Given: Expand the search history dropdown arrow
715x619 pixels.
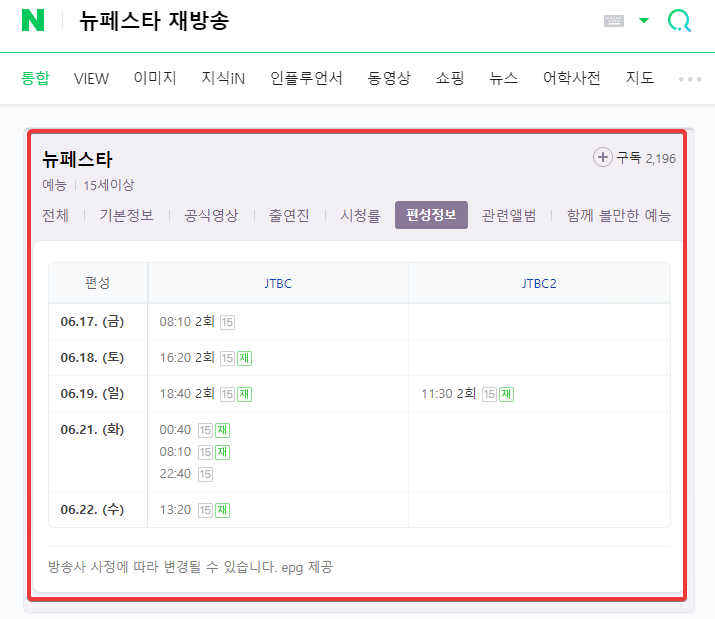Looking at the screenshot, I should click(x=644, y=21).
